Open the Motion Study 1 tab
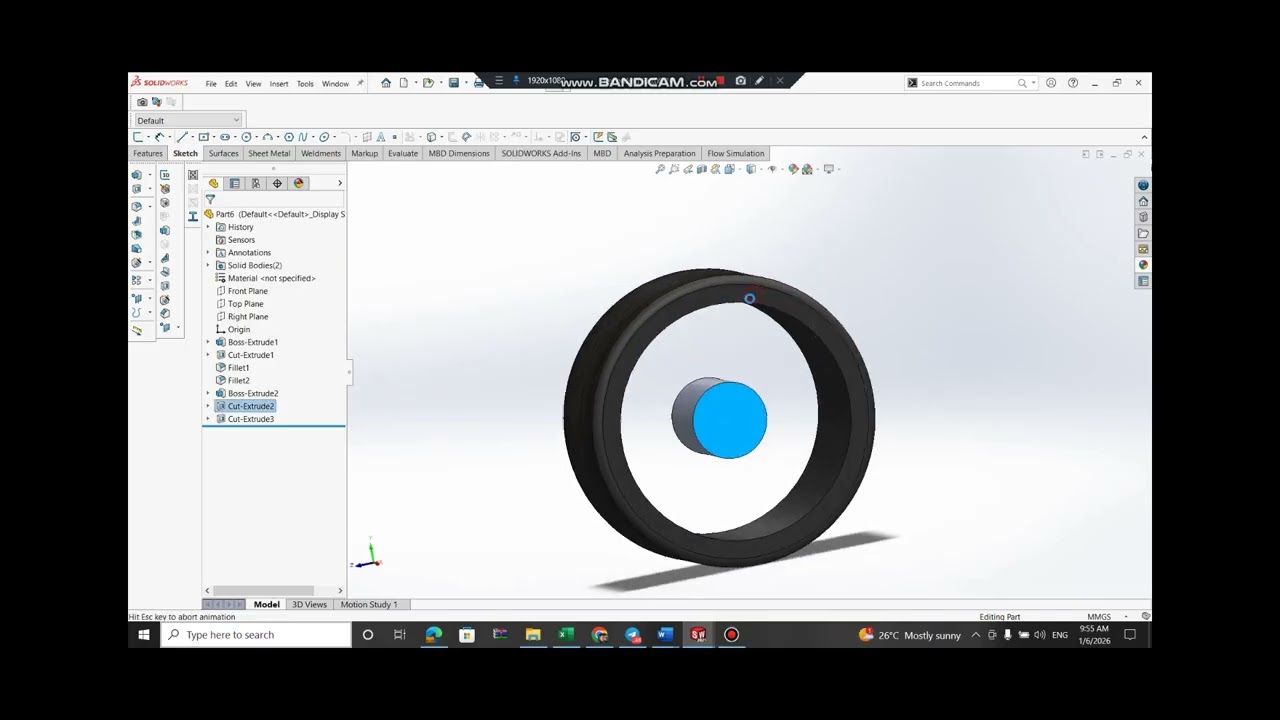Image resolution: width=1280 pixels, height=720 pixels. pyautogui.click(x=369, y=604)
